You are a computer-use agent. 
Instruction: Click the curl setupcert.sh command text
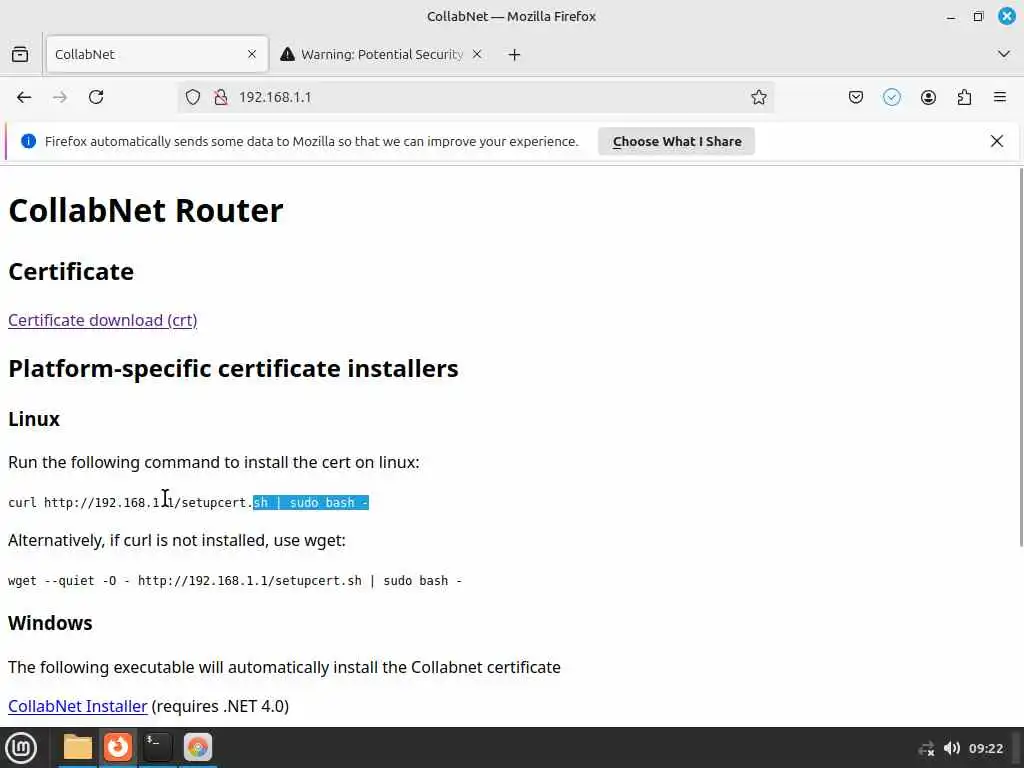189,502
